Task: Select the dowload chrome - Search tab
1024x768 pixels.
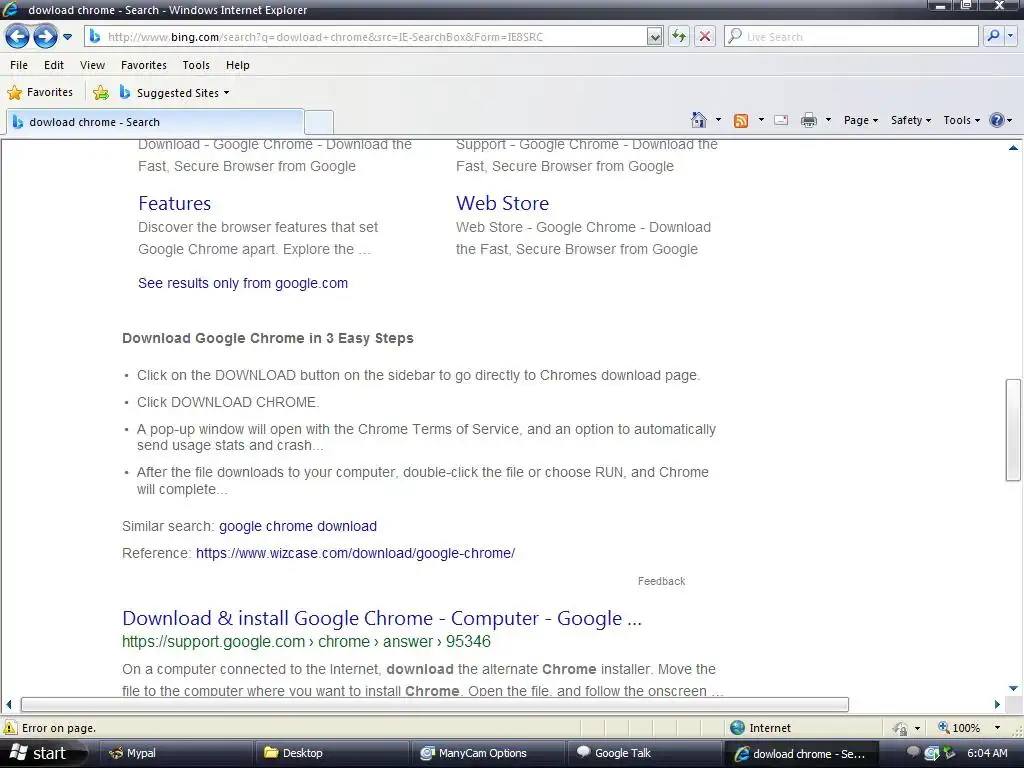Action: tap(155, 122)
